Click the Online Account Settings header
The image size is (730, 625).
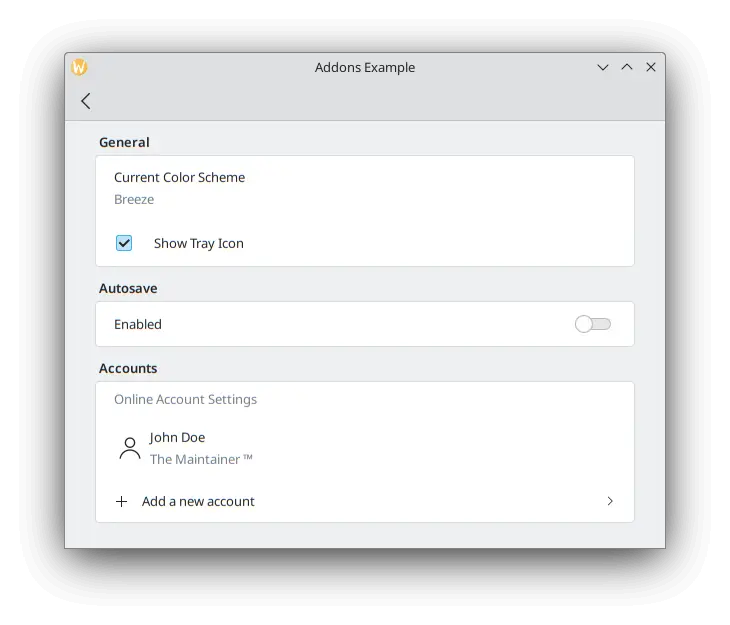185,400
